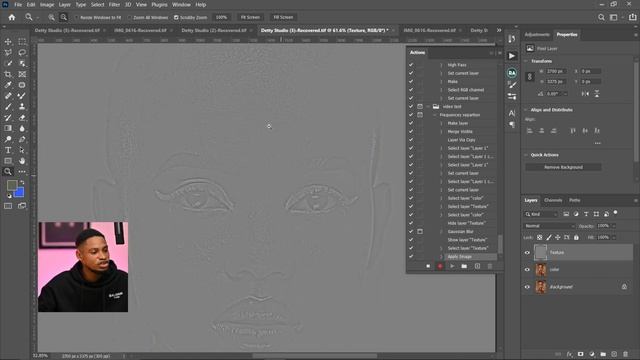640x360 pixels.
Task: Select the Dodge tool
Action: [8, 139]
